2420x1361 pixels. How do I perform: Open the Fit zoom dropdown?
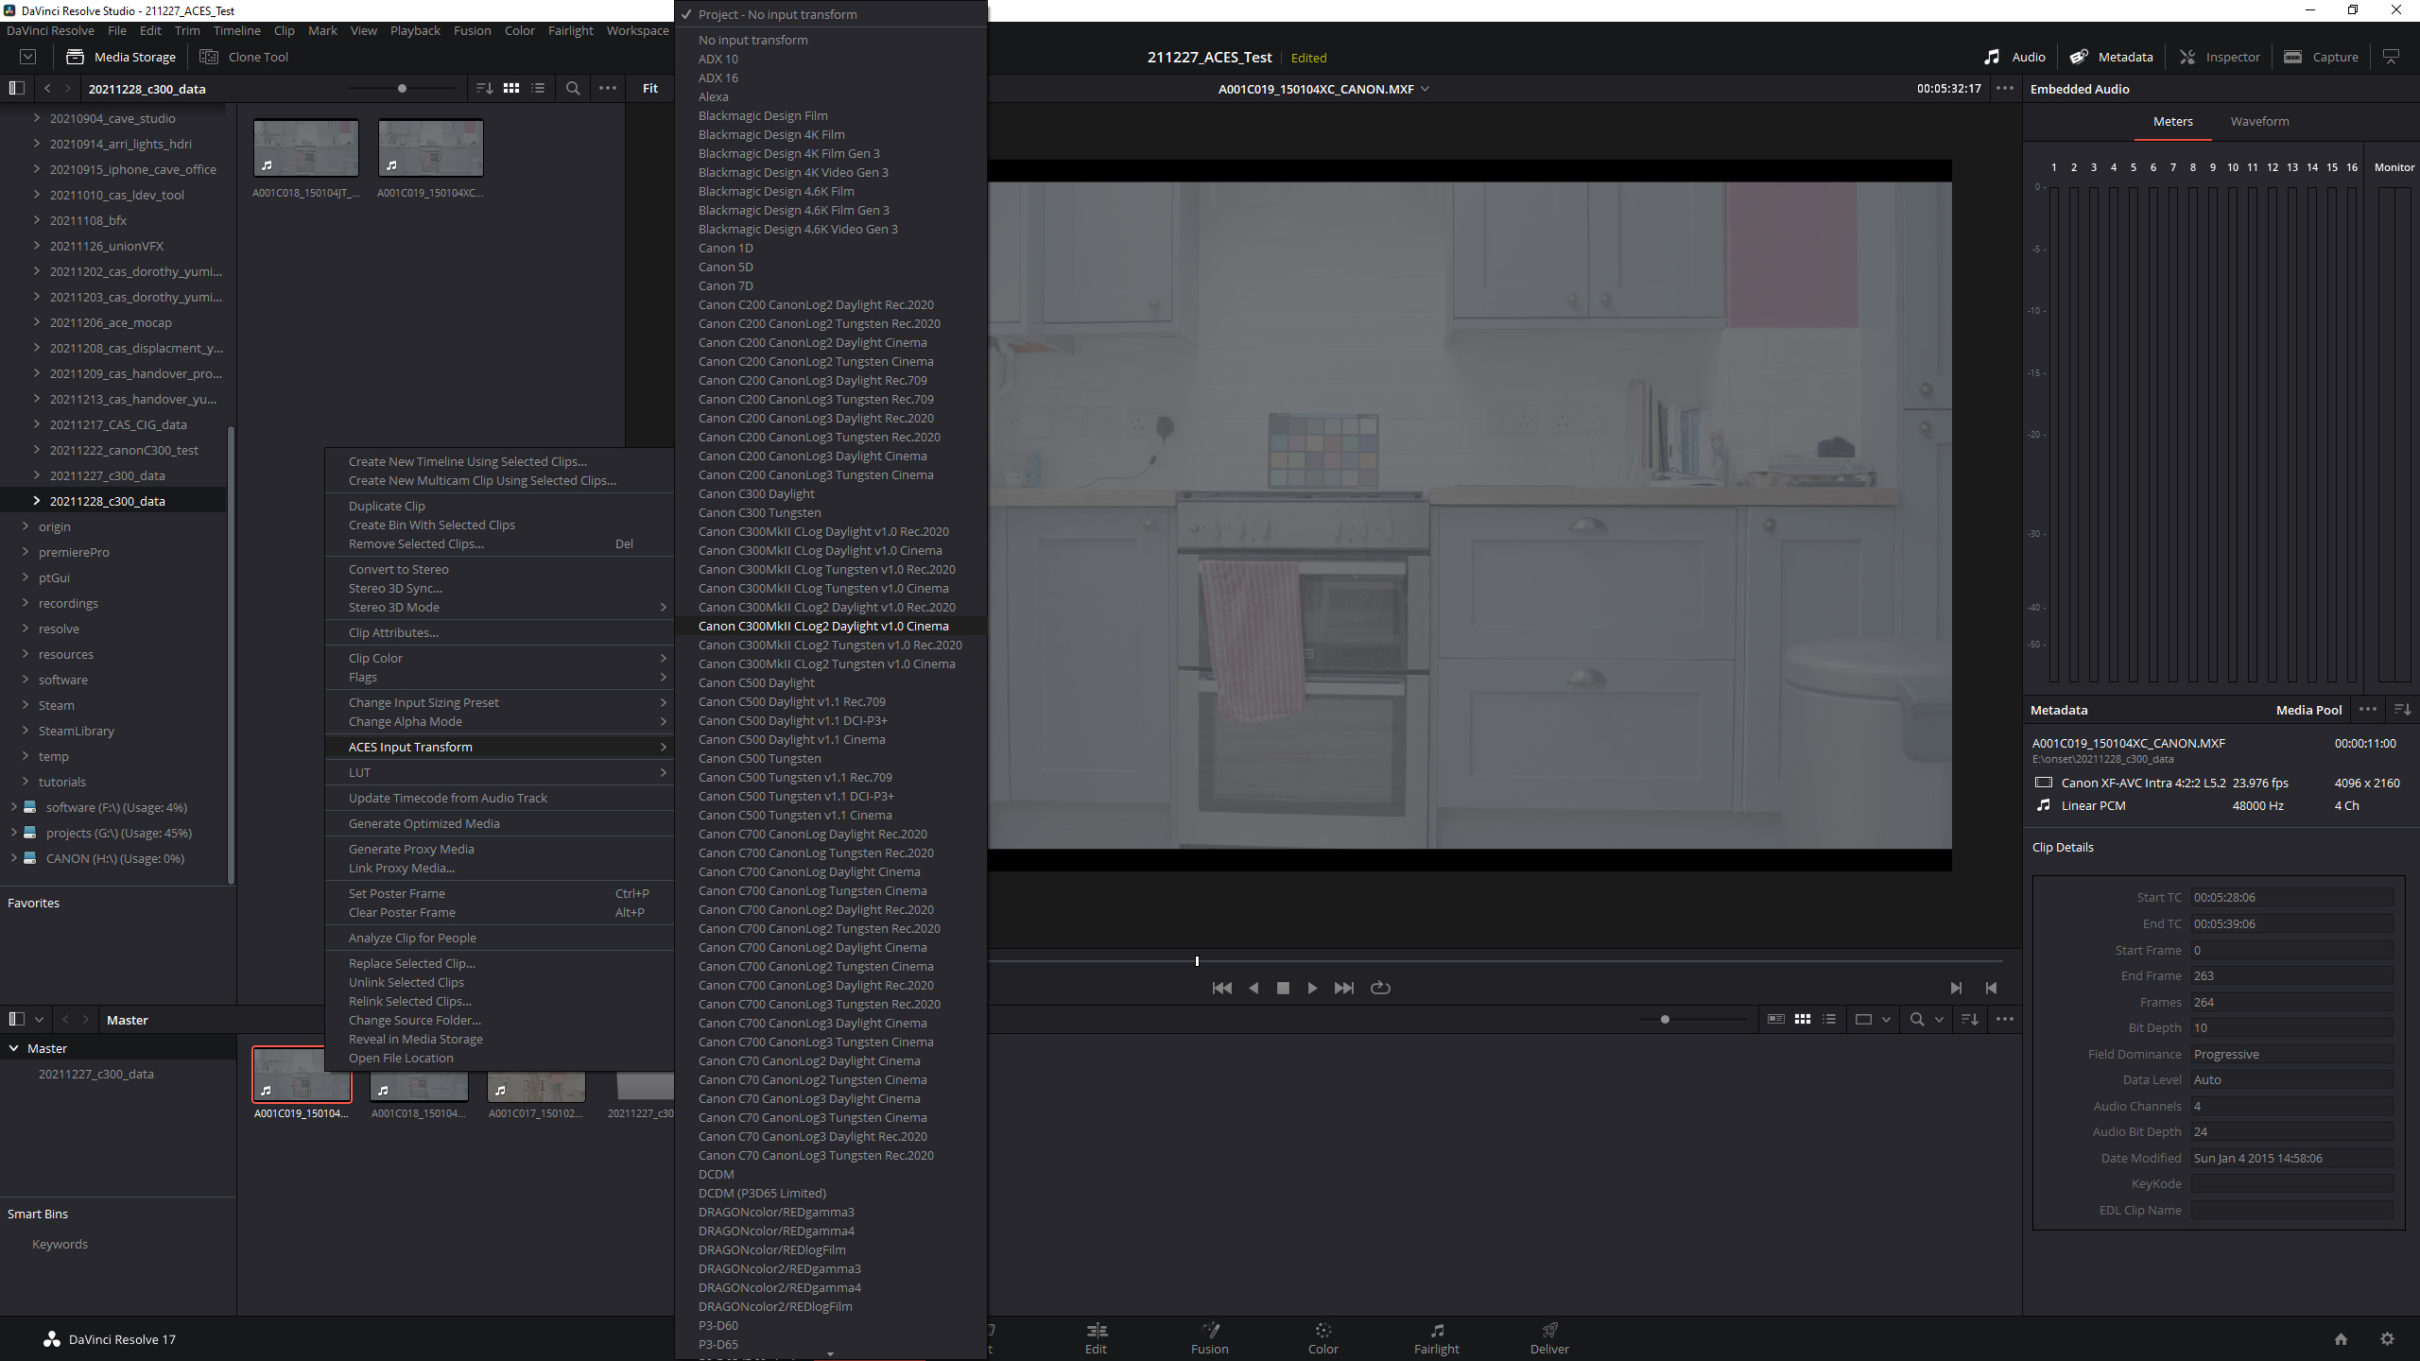(x=650, y=88)
